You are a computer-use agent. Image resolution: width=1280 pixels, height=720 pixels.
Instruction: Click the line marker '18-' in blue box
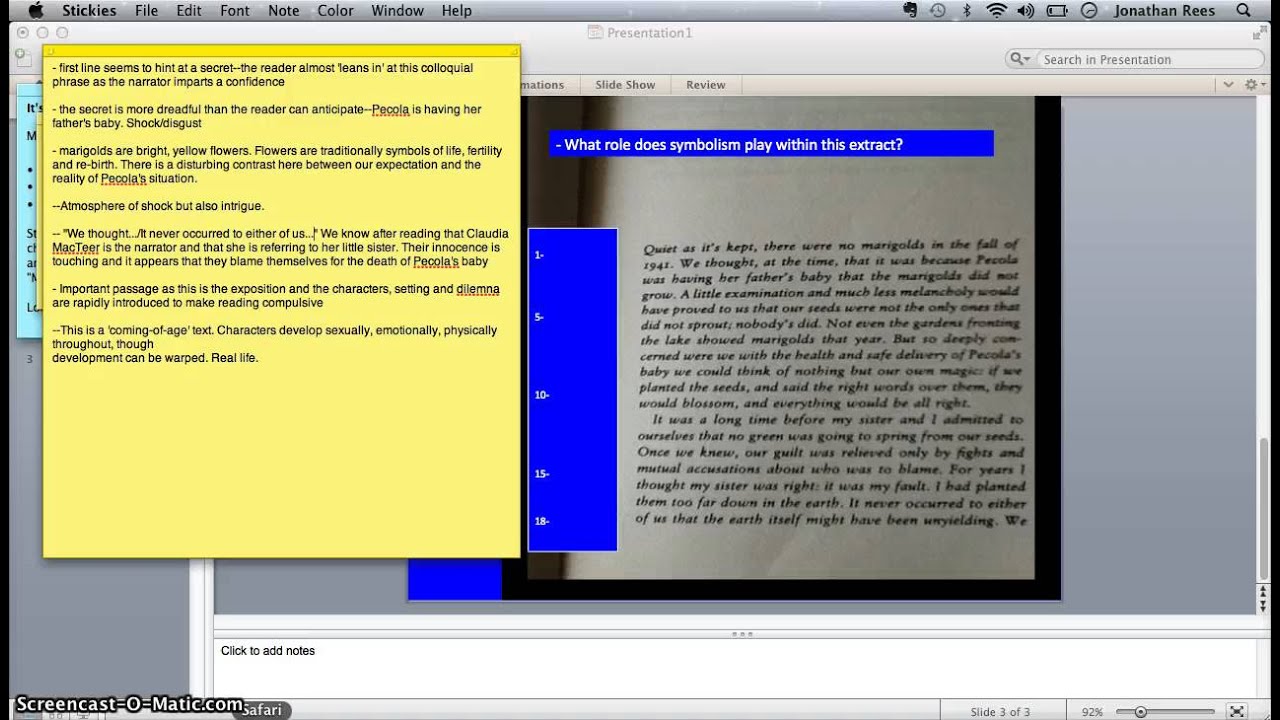point(542,521)
